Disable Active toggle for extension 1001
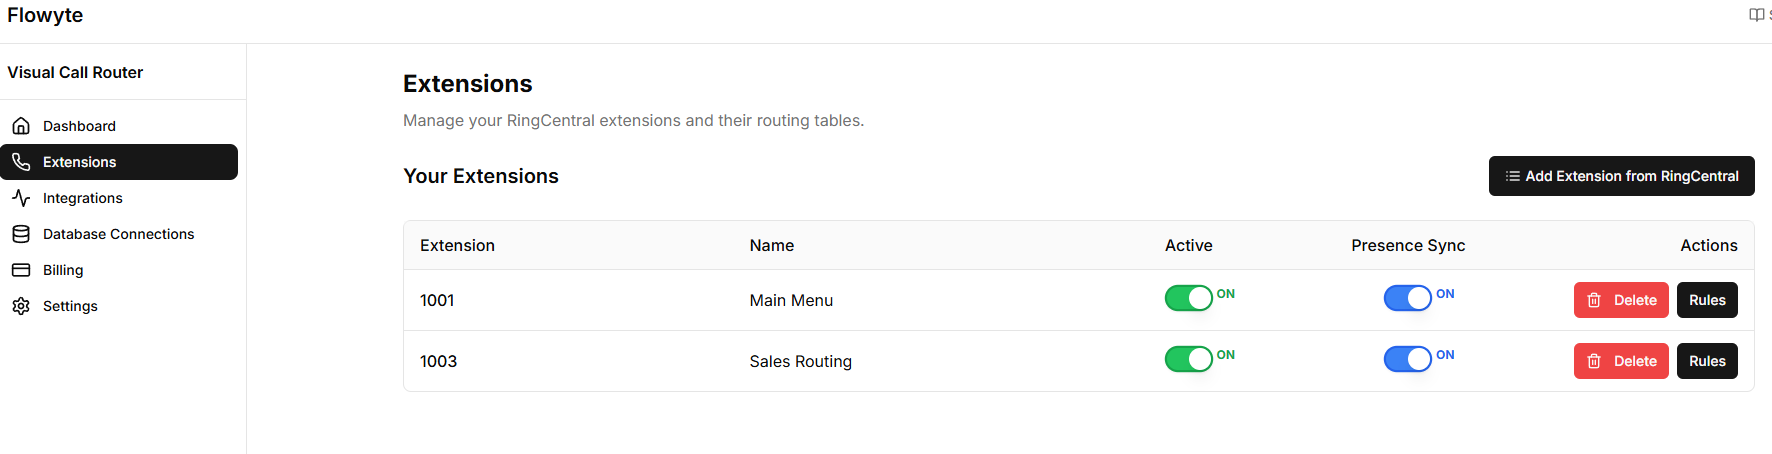Screen dimensions: 1772x454 tap(1188, 298)
